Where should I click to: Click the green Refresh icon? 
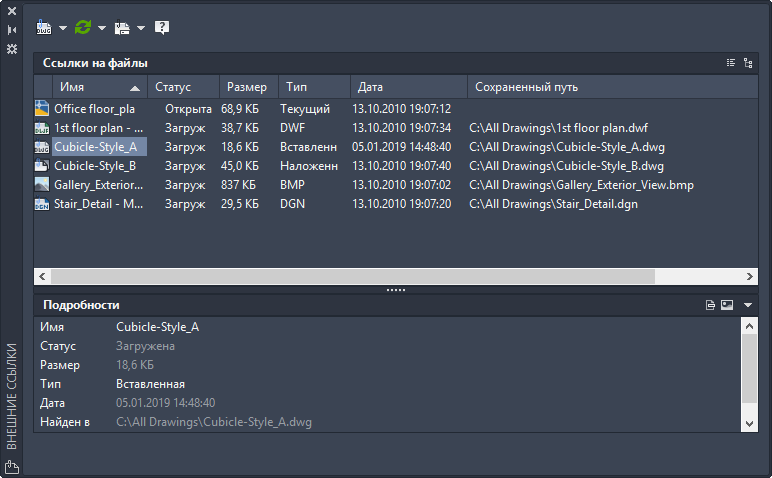(83, 28)
